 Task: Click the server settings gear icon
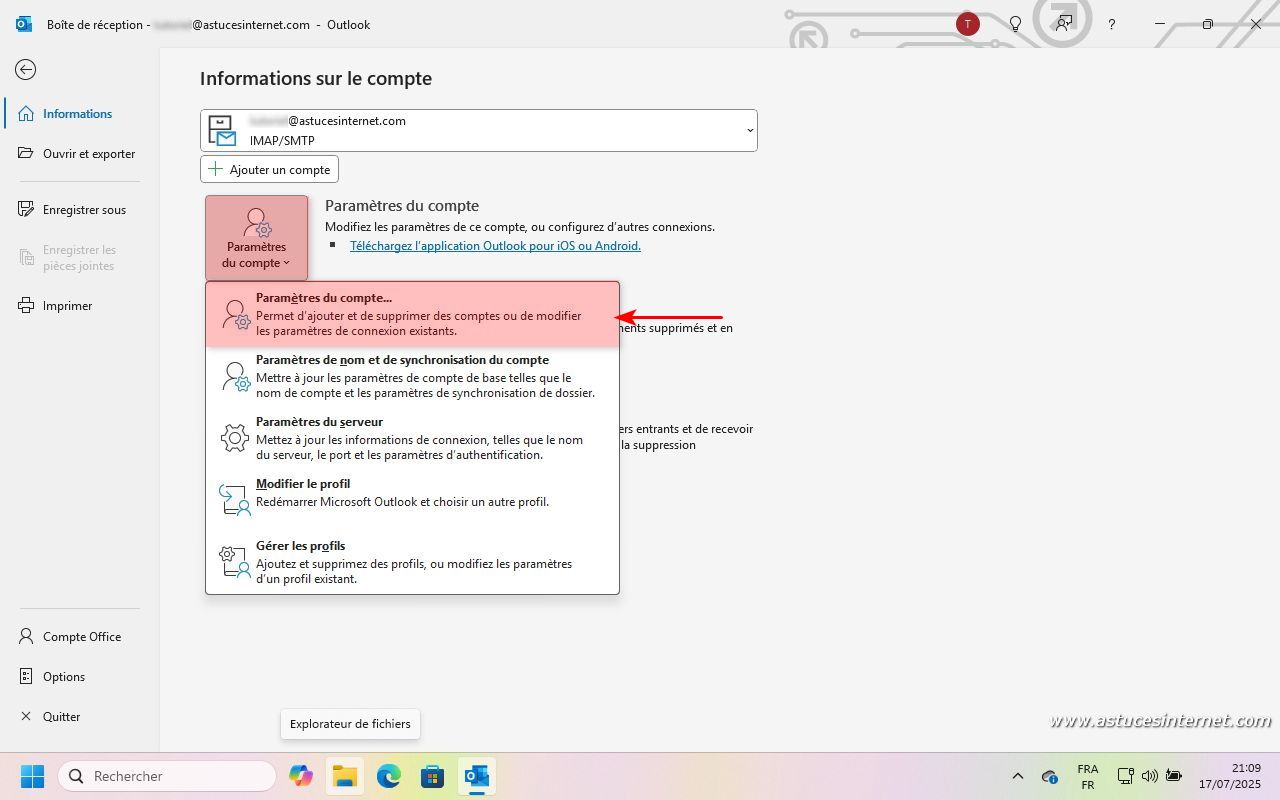point(234,438)
